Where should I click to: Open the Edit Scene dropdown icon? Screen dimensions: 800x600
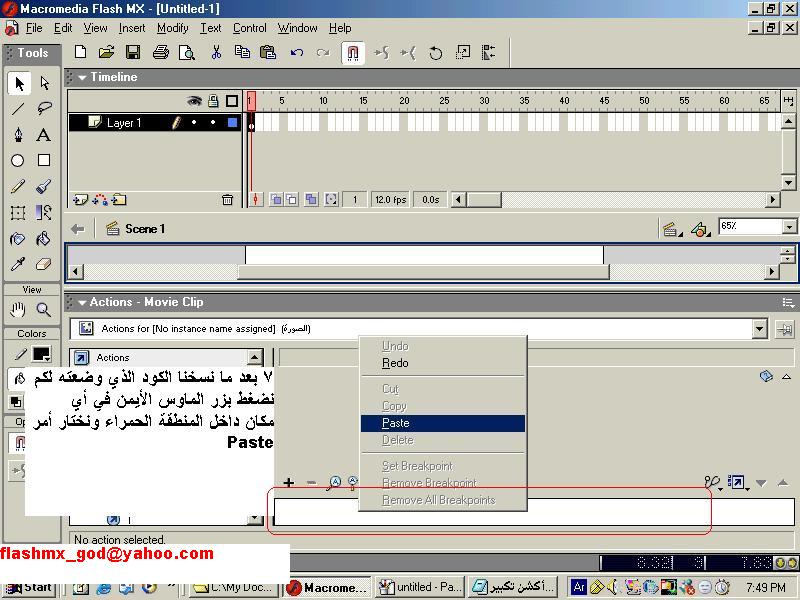click(671, 230)
